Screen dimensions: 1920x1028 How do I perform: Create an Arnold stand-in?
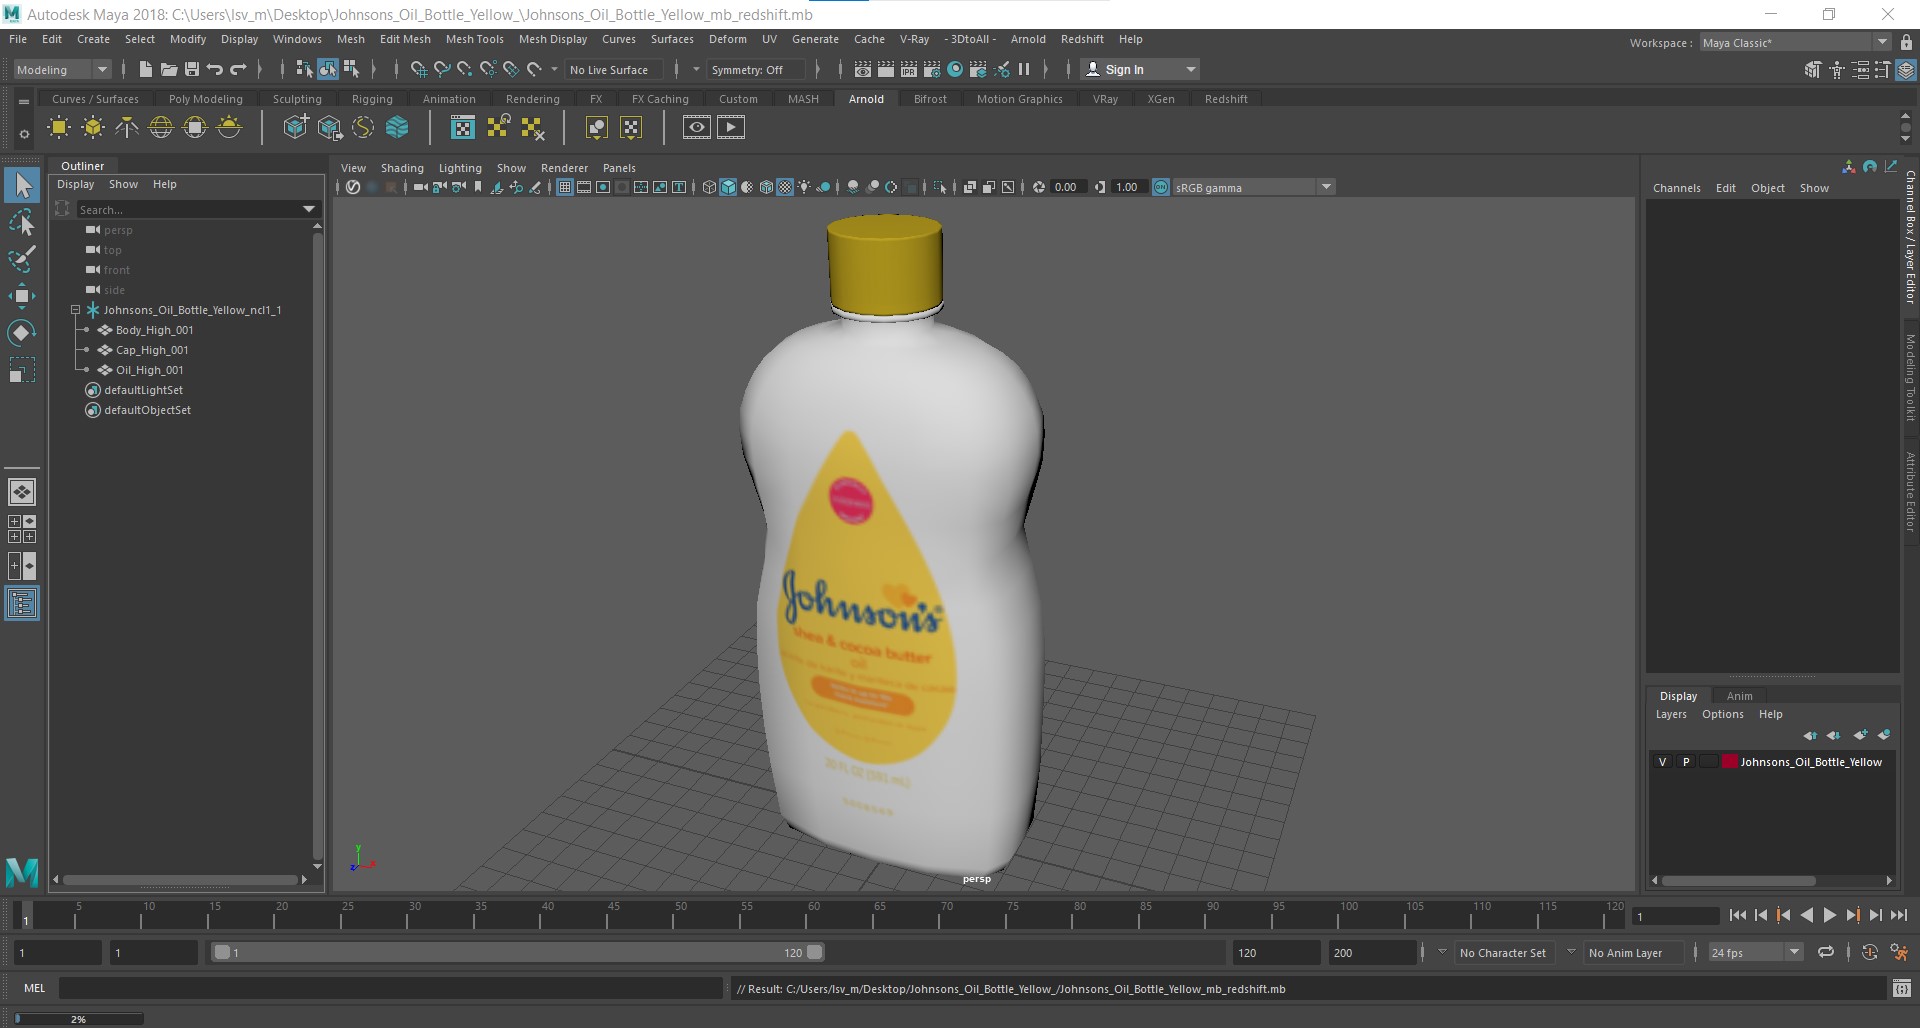(295, 127)
